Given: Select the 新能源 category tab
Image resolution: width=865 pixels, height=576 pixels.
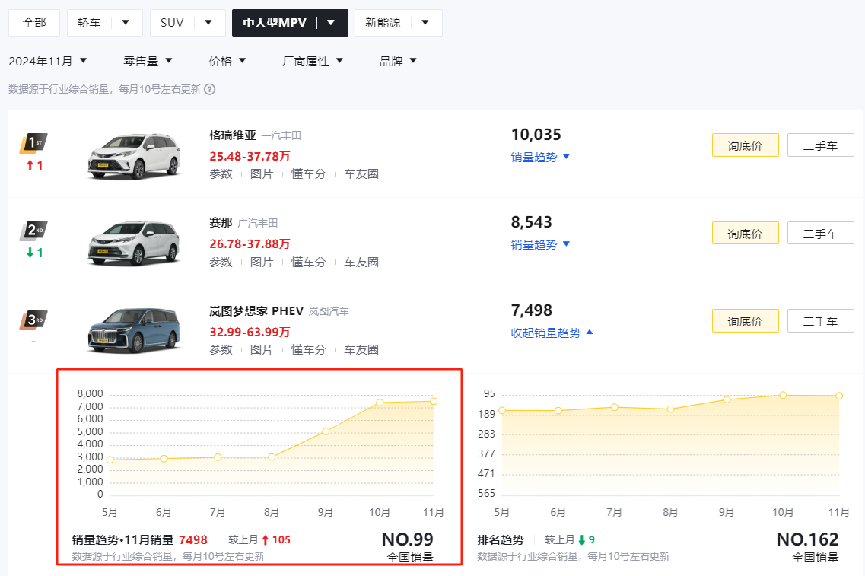Looking at the screenshot, I should pos(382,23).
